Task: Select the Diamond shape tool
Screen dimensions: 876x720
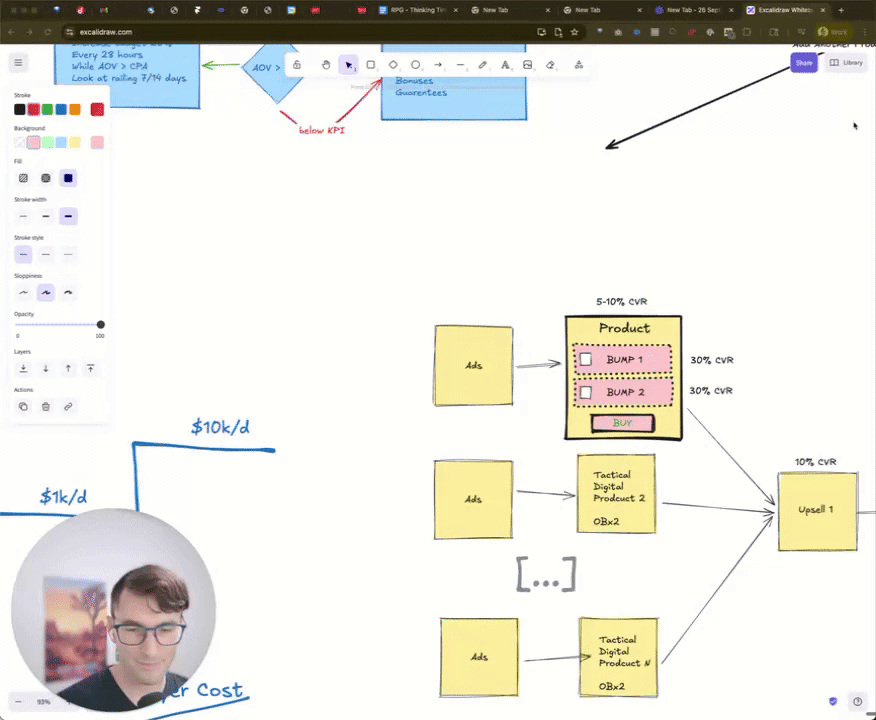Action: pyautogui.click(x=393, y=65)
